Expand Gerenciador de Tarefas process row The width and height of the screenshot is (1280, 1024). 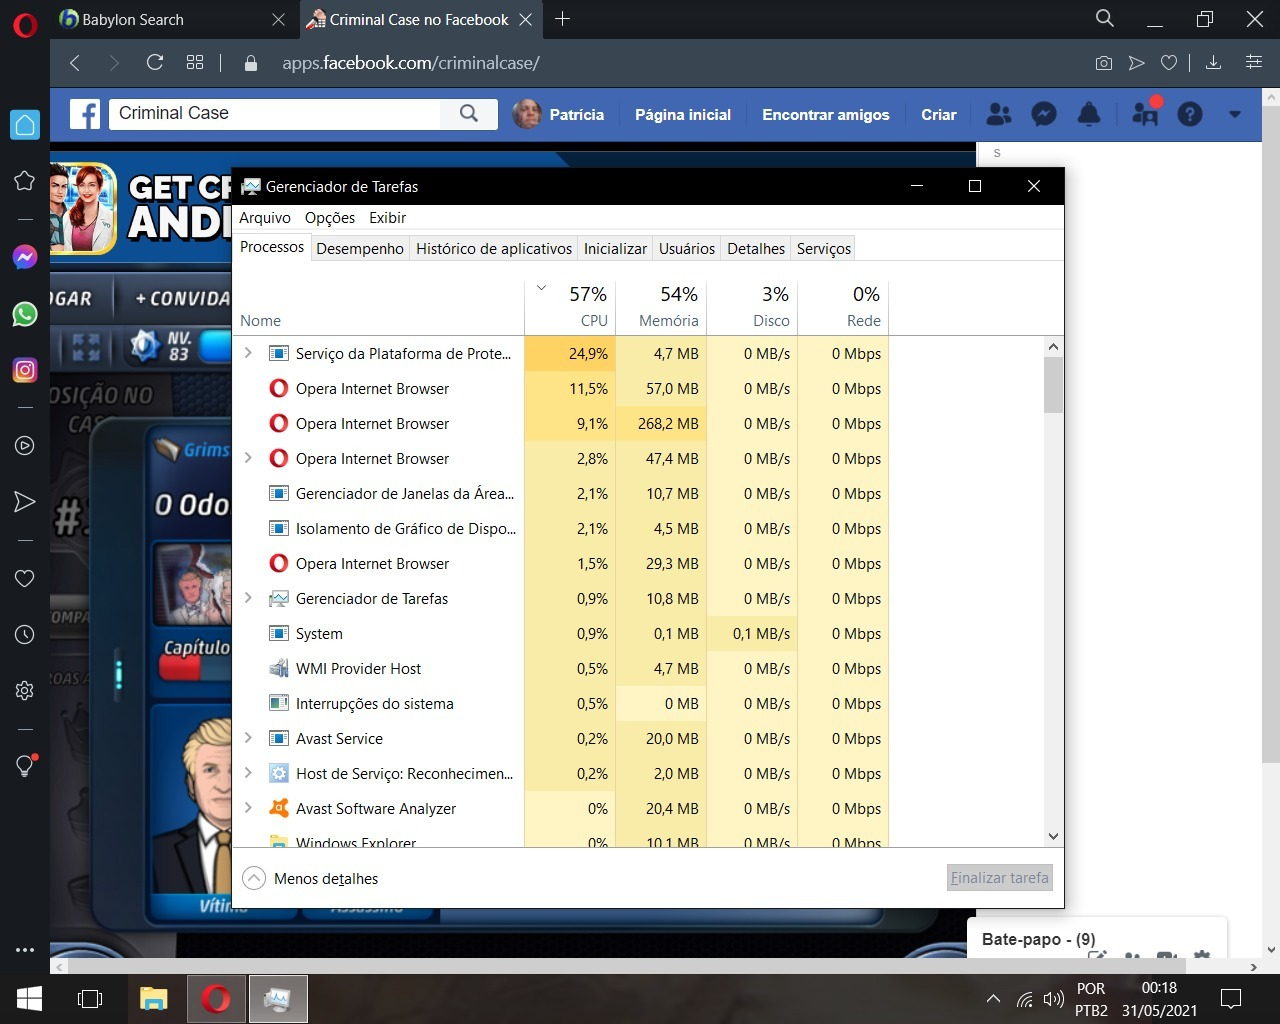[249, 598]
